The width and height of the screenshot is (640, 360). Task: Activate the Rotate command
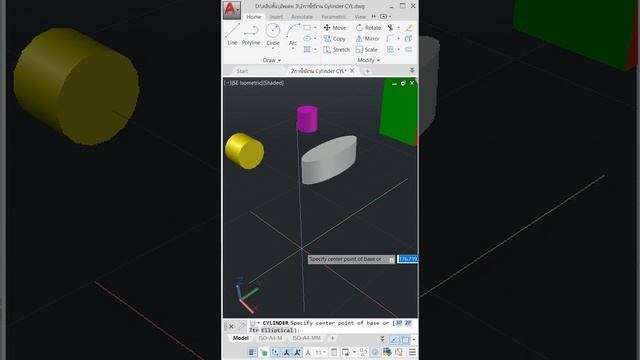click(x=368, y=28)
